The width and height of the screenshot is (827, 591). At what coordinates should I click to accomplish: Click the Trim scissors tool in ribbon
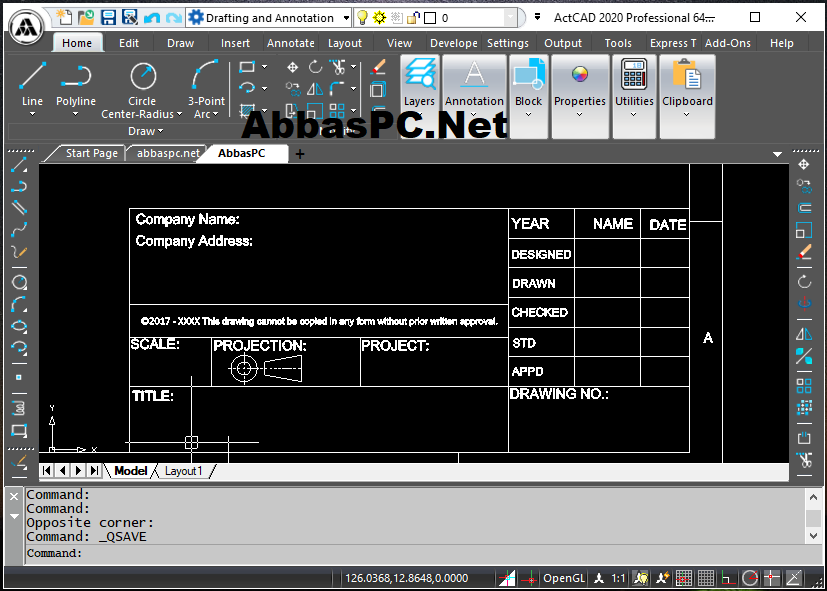338,67
